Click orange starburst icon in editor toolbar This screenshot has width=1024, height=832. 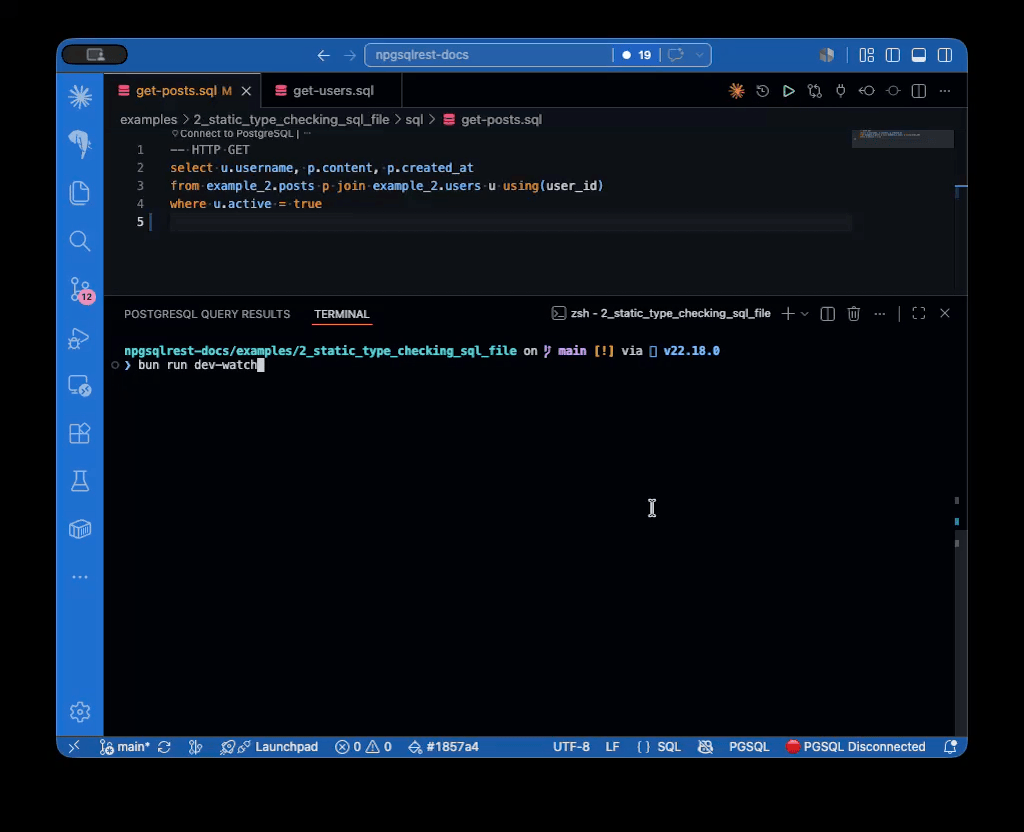pyautogui.click(x=737, y=91)
